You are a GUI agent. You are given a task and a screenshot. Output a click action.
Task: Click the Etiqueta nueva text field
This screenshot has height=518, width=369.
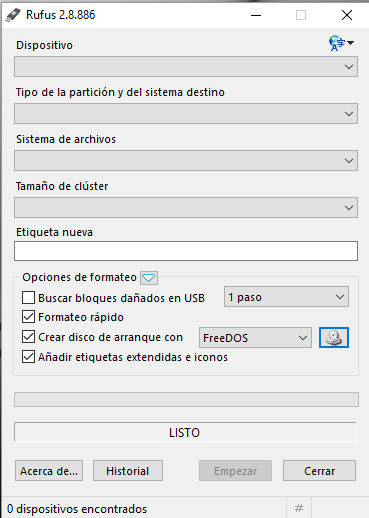(186, 251)
